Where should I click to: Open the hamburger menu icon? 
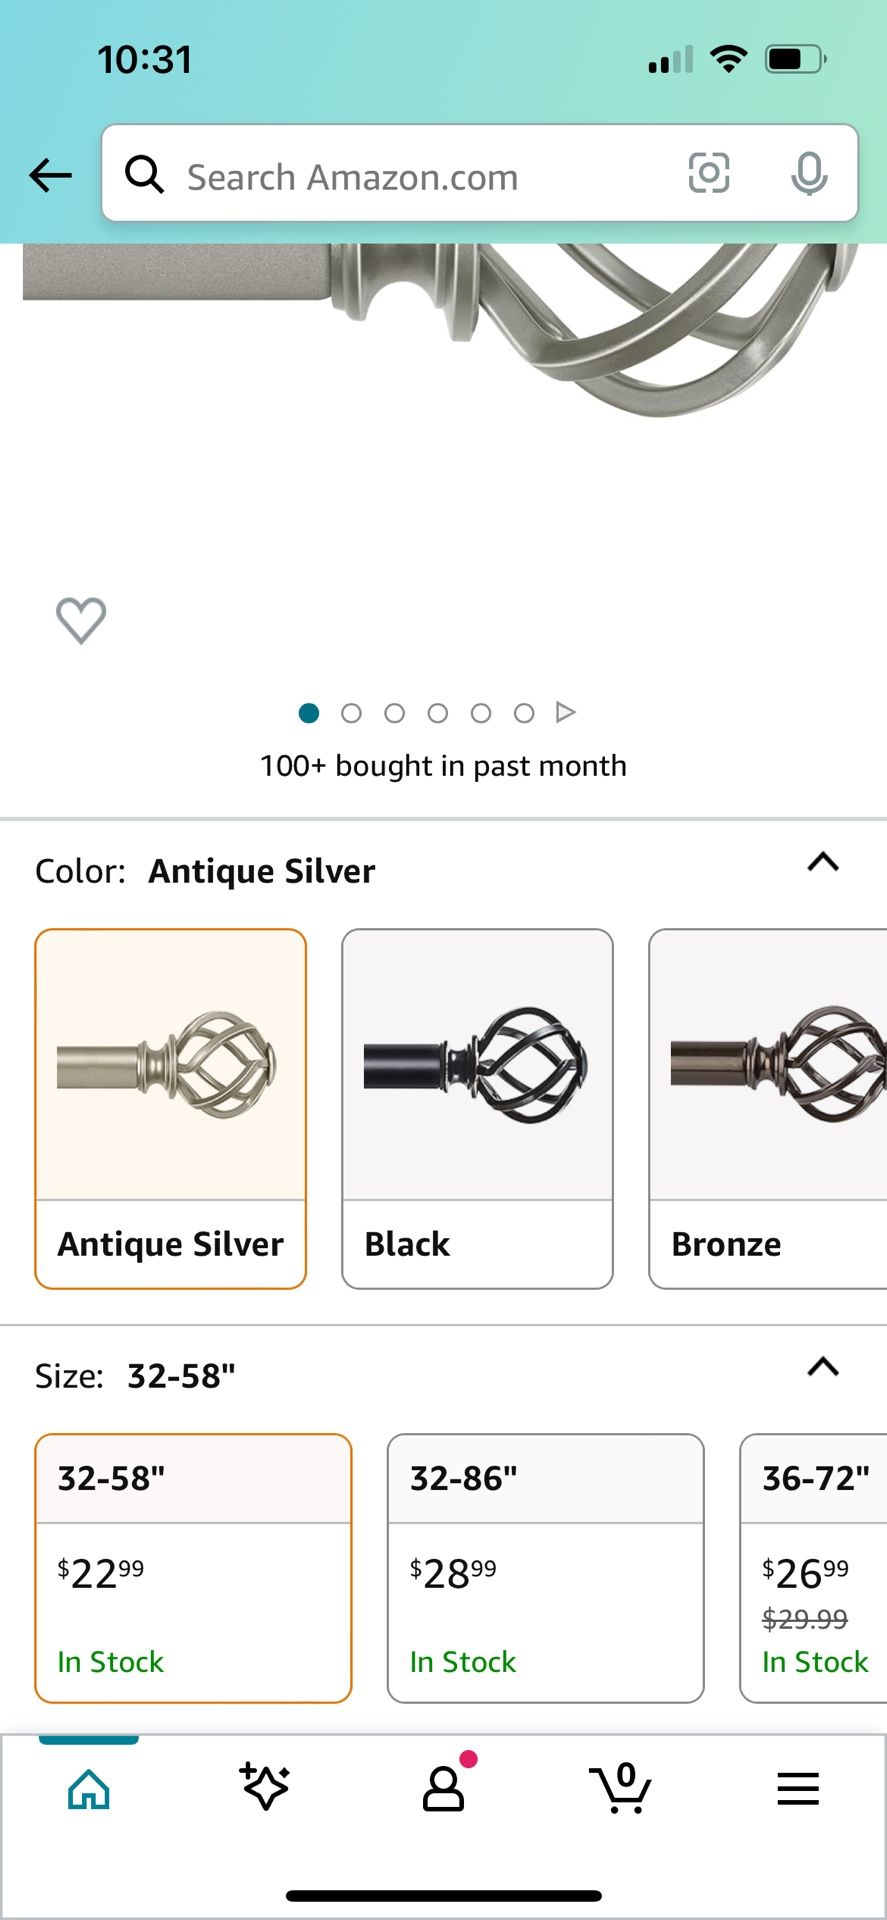click(x=797, y=1789)
